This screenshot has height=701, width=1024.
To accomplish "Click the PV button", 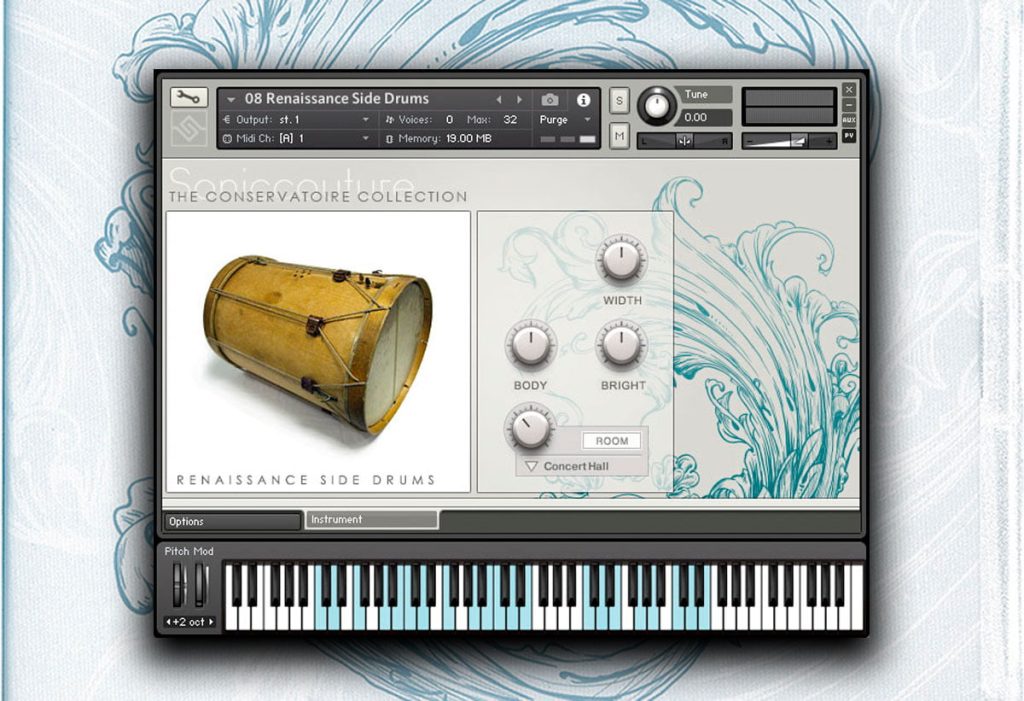I will click(848, 136).
